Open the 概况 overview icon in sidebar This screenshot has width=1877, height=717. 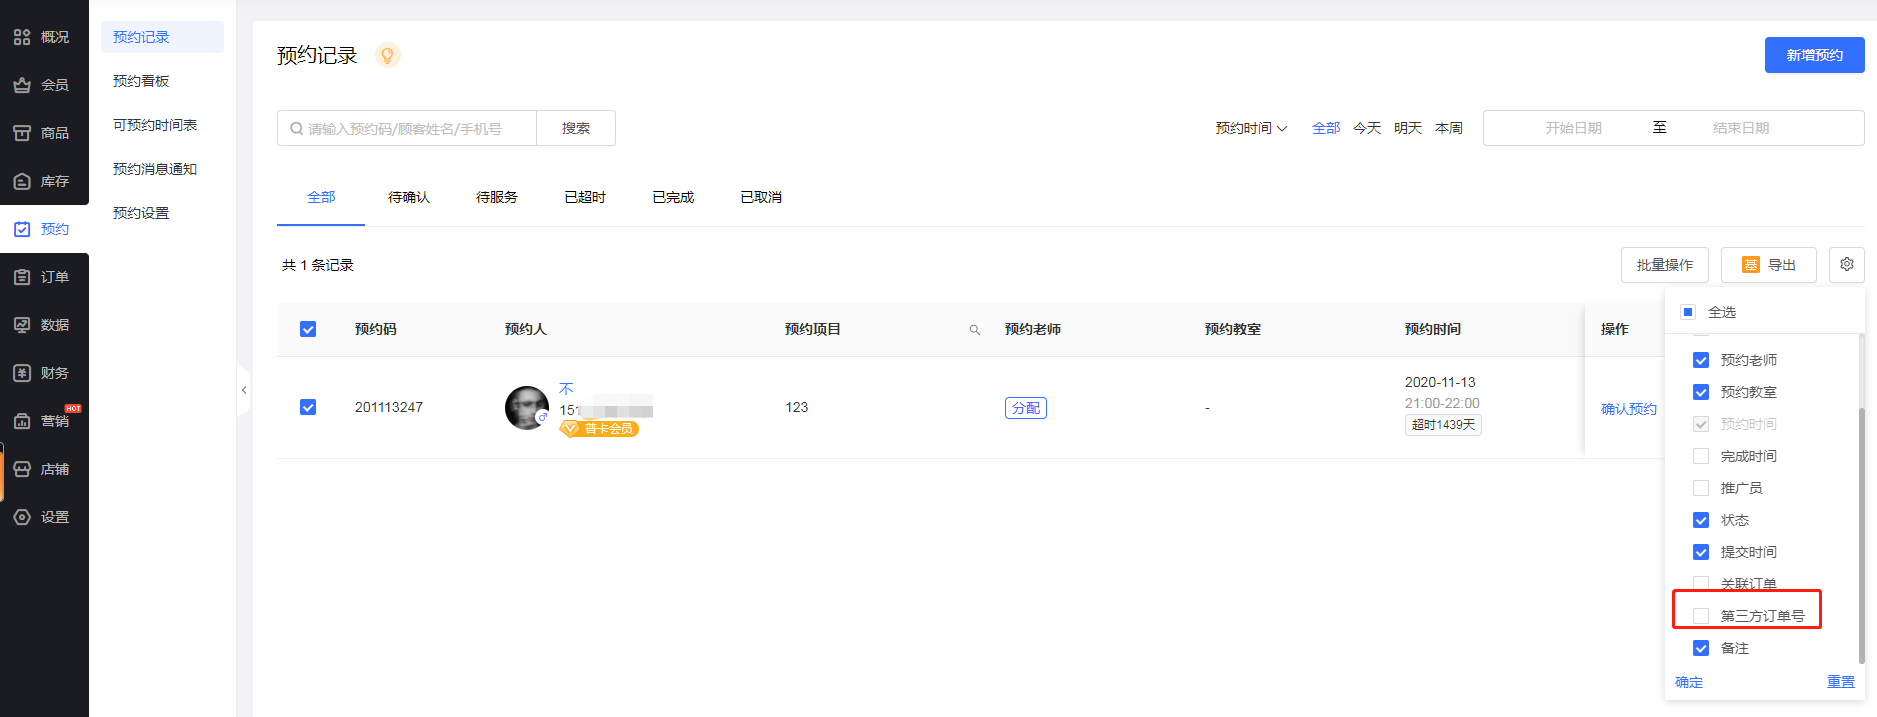tap(22, 37)
